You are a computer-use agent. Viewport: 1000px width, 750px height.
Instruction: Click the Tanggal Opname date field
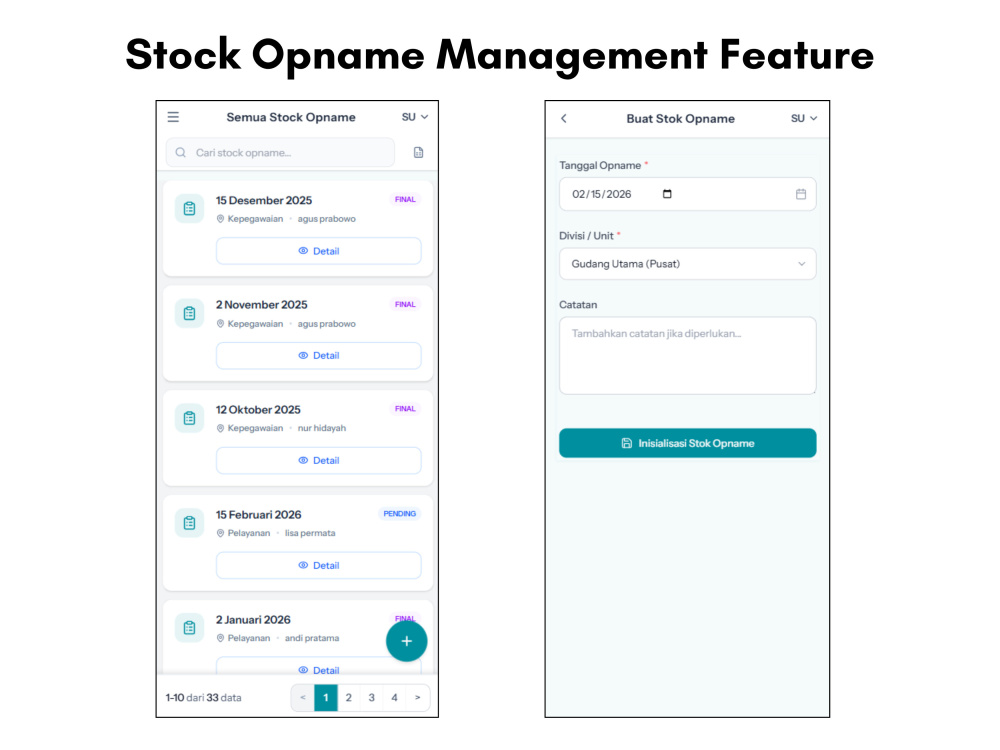pyautogui.click(x=688, y=194)
